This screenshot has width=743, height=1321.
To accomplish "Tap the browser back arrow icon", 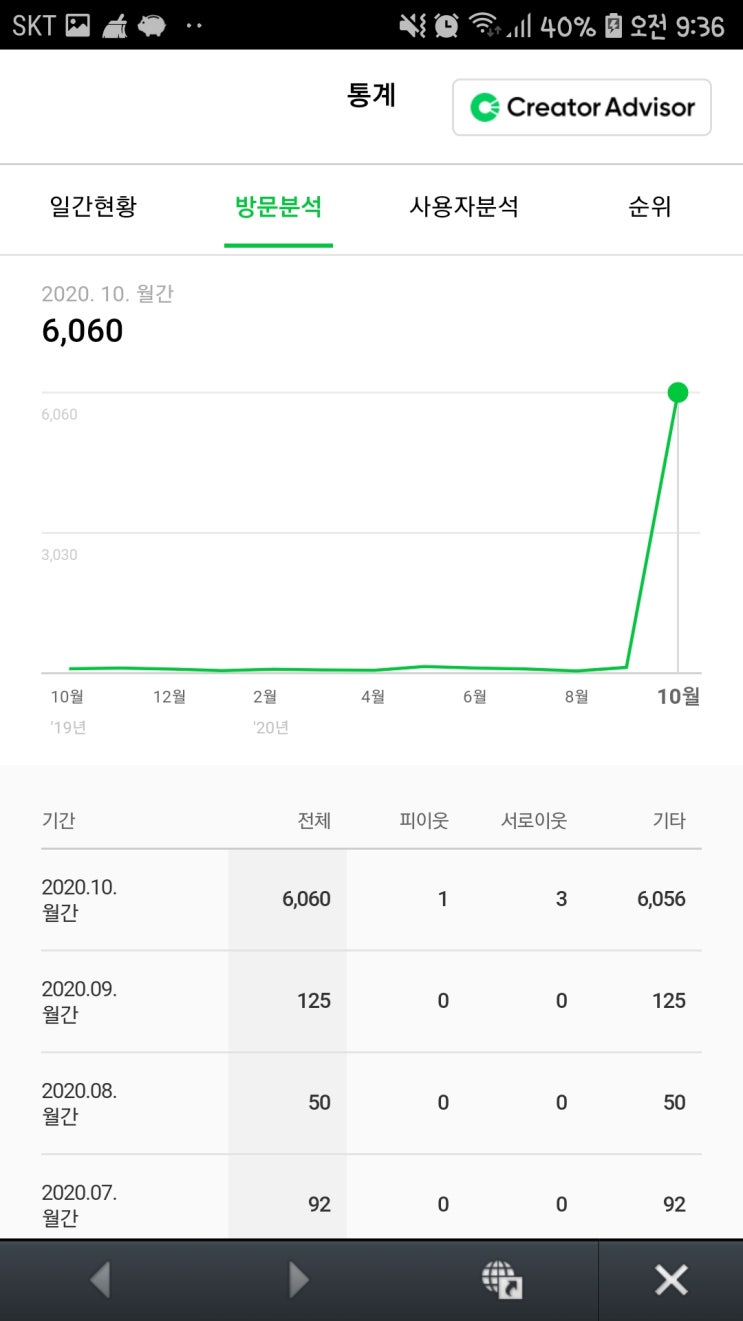I will point(100,1279).
